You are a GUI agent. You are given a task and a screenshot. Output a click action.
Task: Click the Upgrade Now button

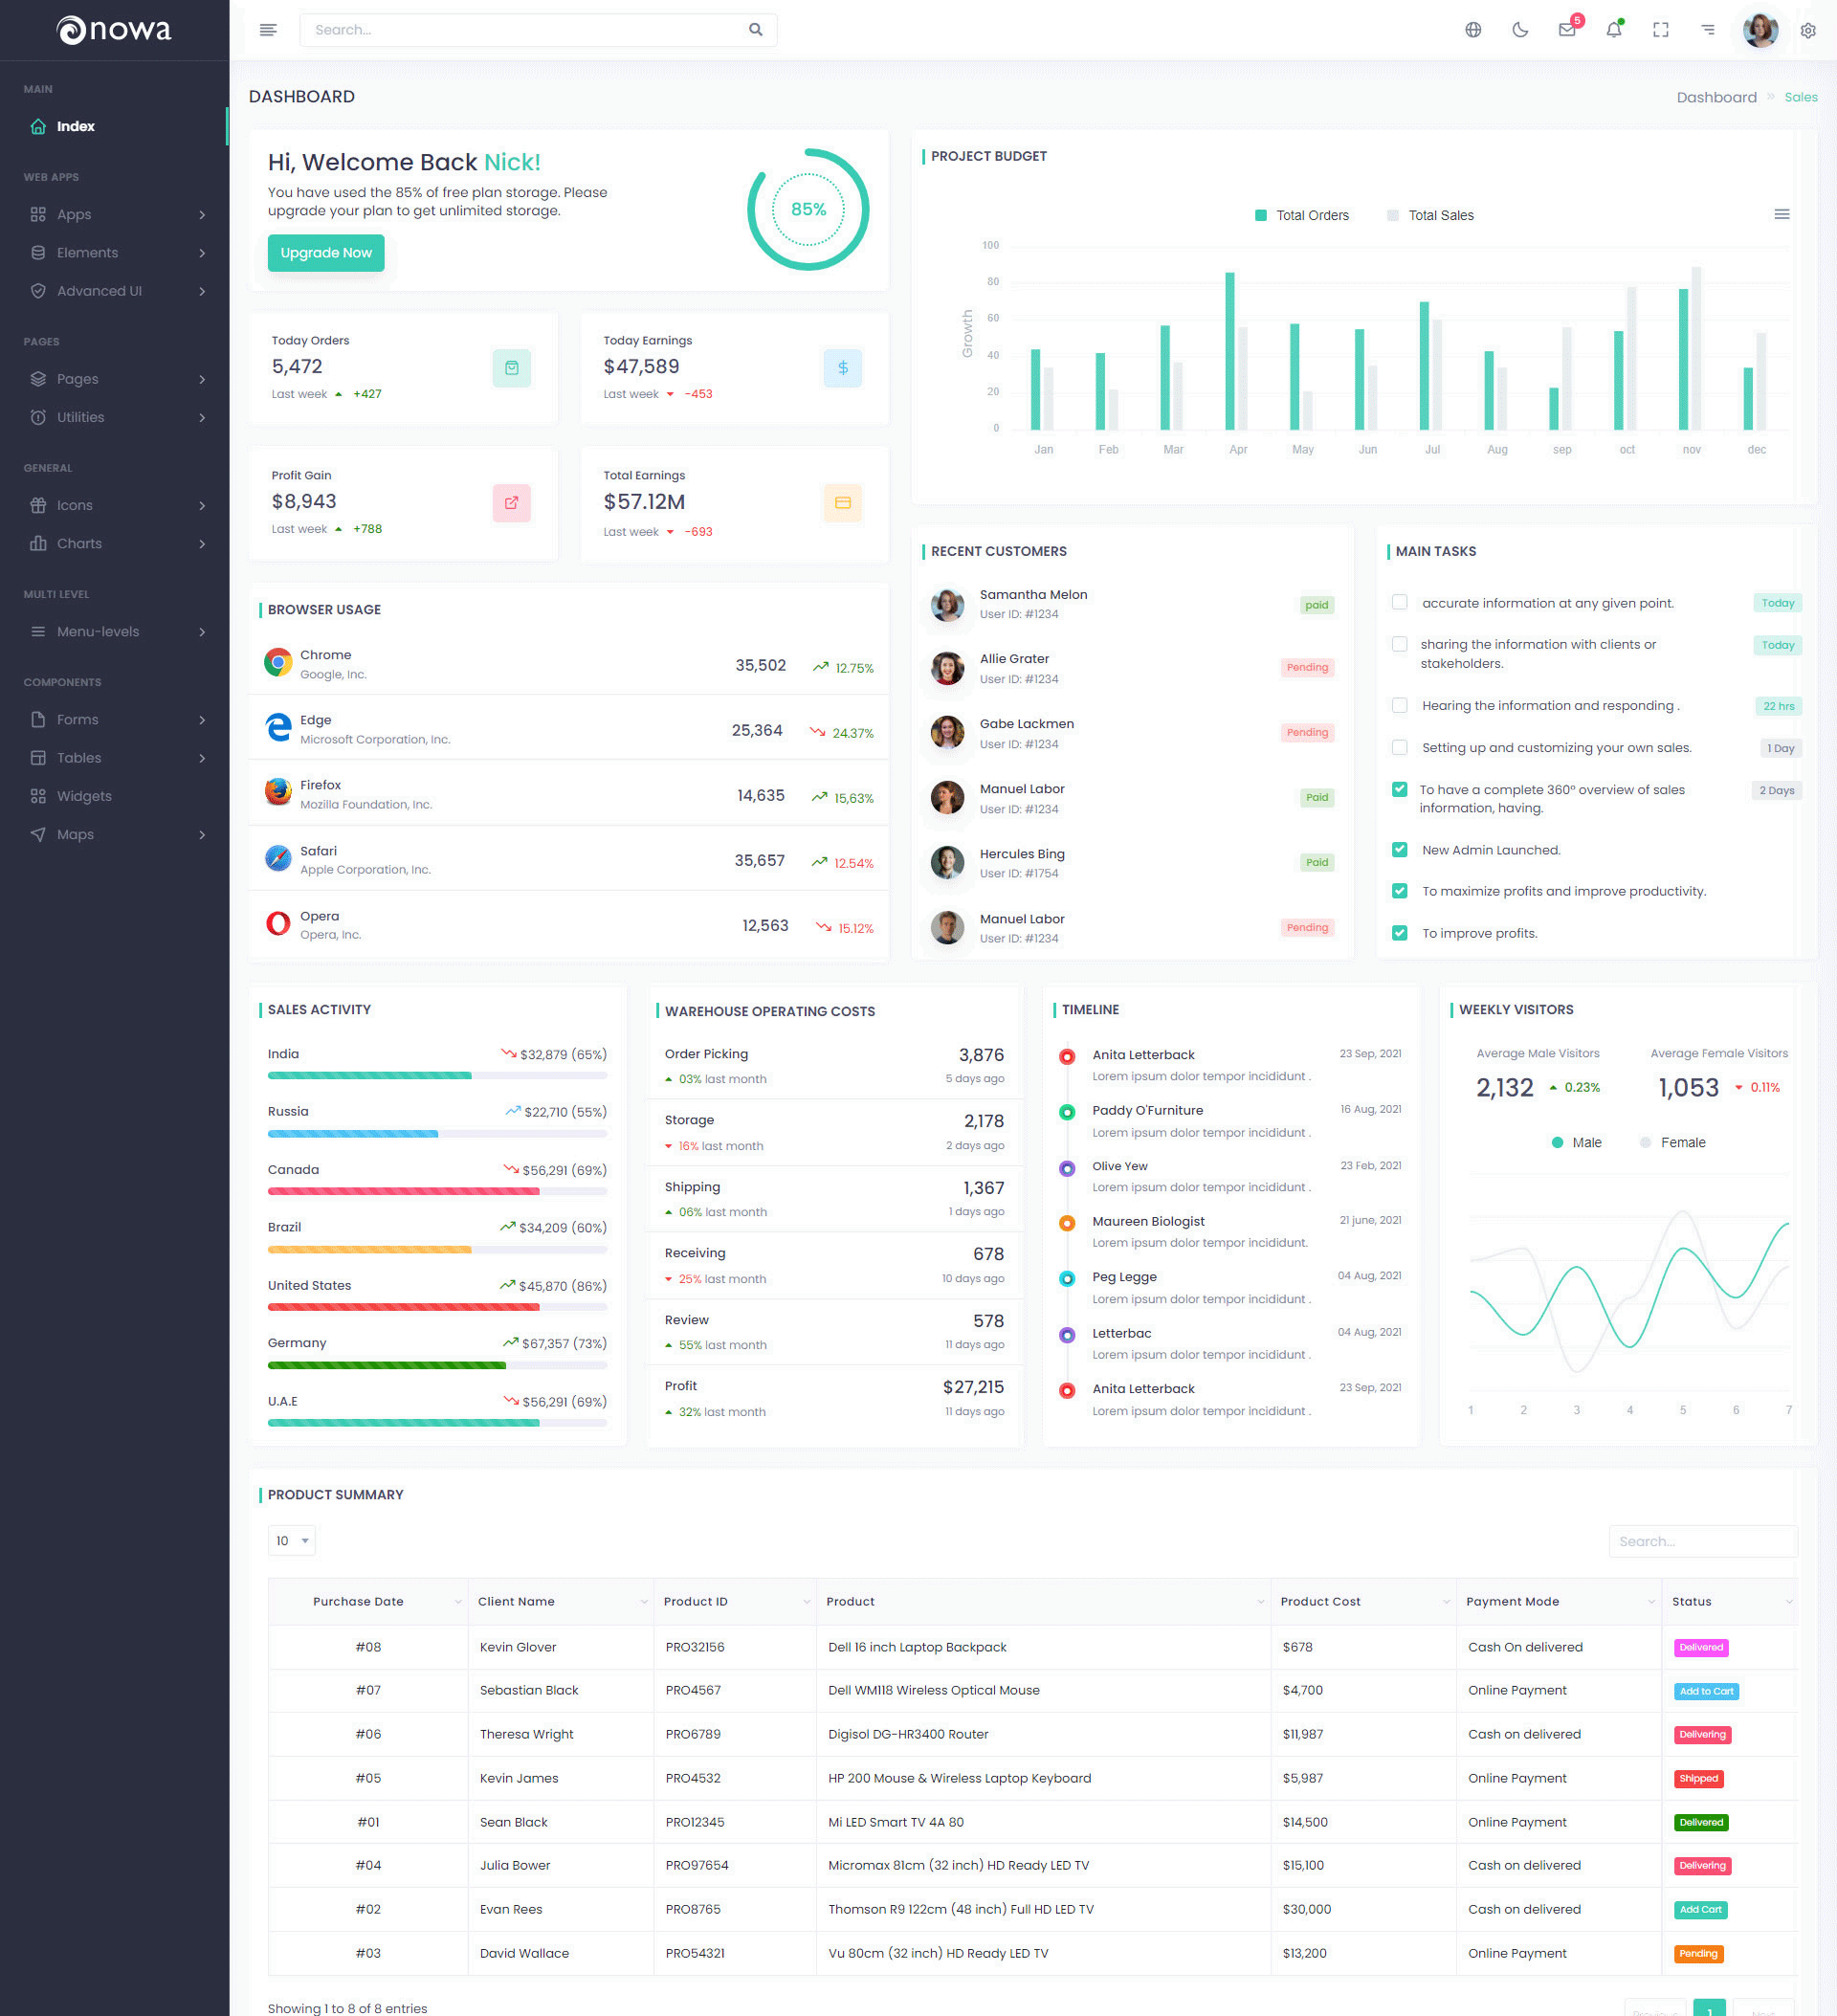325,253
